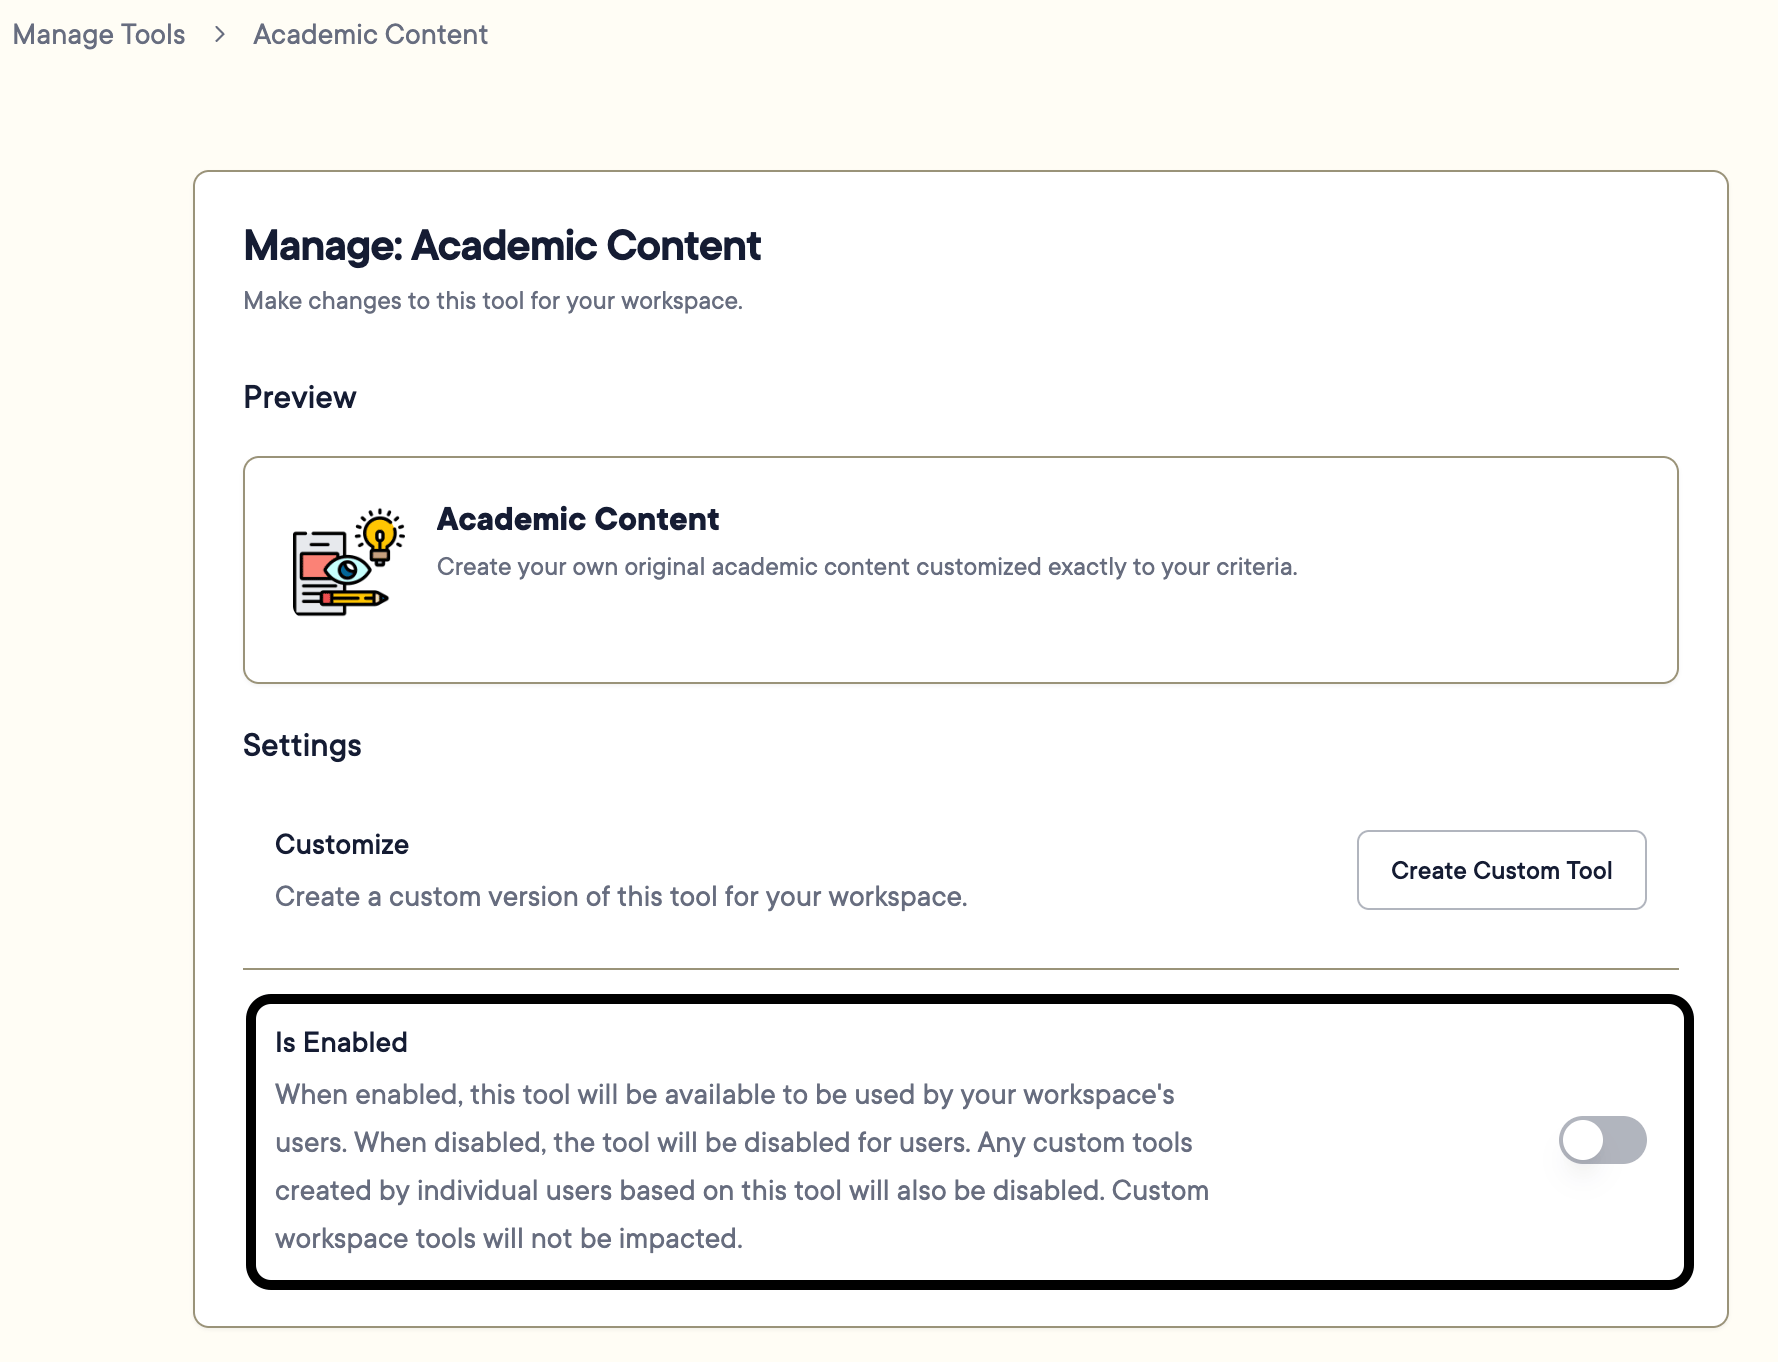This screenshot has width=1778, height=1362.
Task: Click the Customize description text
Action: pyautogui.click(x=621, y=896)
